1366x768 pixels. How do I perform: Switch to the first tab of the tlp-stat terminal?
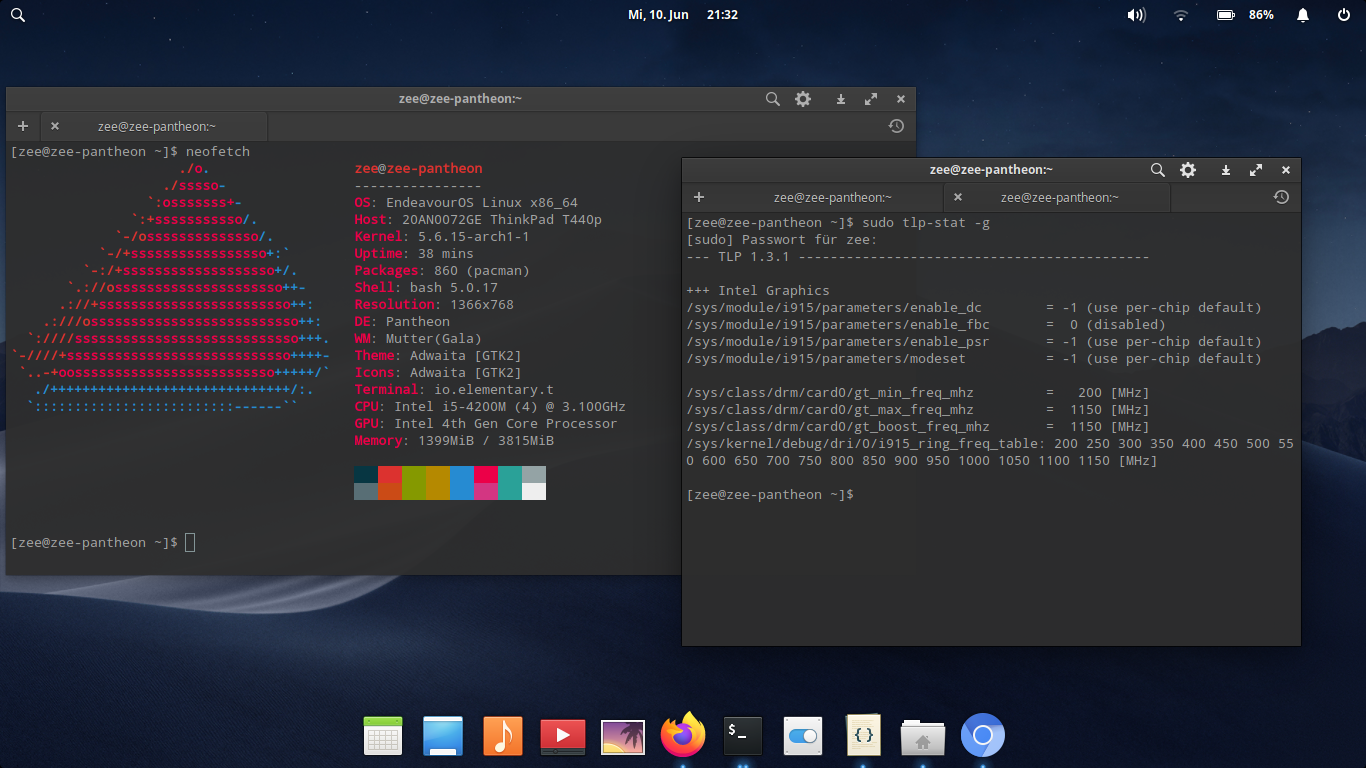pyautogui.click(x=832, y=197)
